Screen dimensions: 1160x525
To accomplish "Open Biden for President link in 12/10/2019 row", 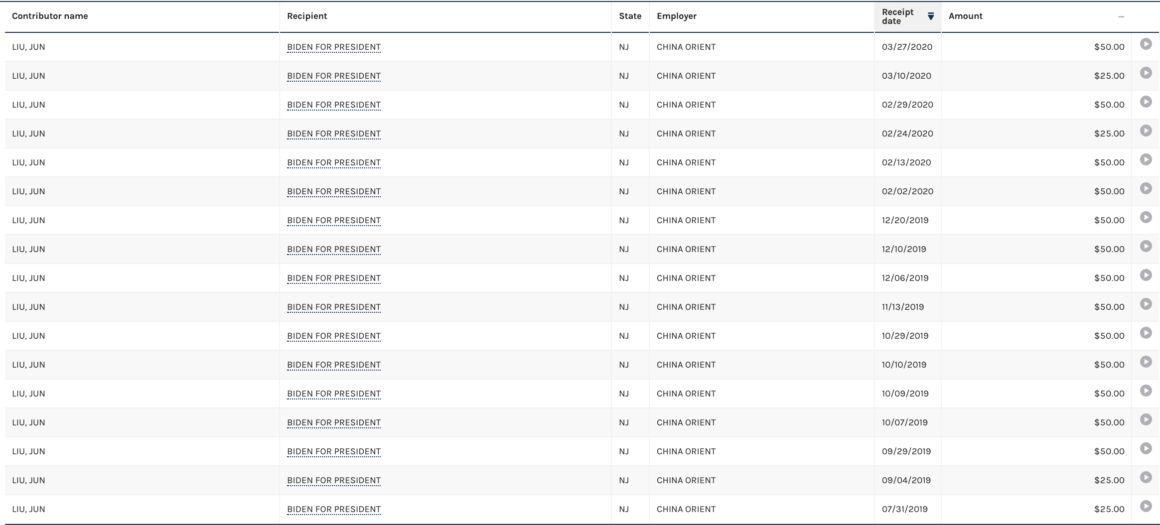I will click(333, 249).
